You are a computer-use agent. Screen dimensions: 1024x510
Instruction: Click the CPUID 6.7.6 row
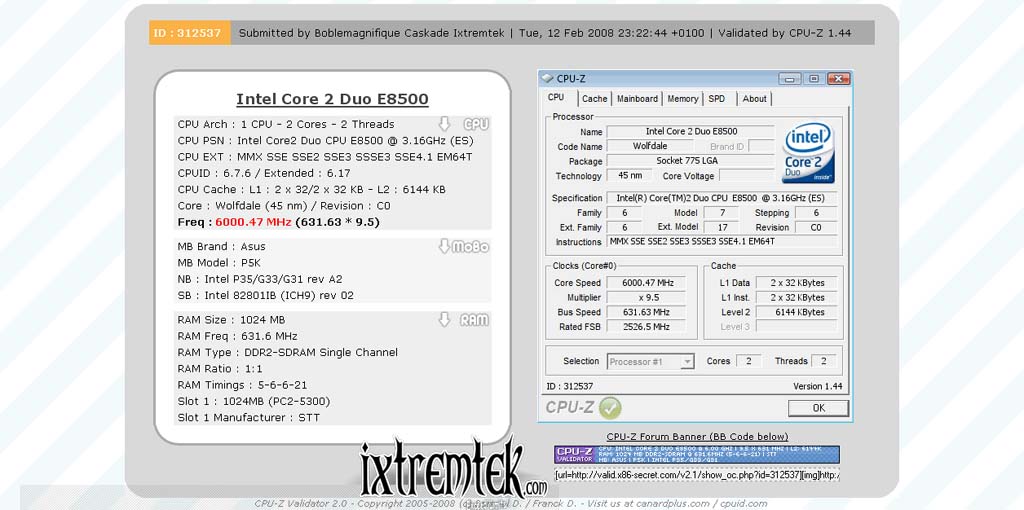[x=264, y=173]
